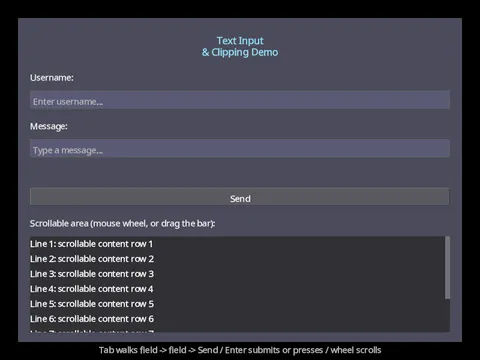Click the Username input field
The image size is (480, 360).
tap(240, 100)
